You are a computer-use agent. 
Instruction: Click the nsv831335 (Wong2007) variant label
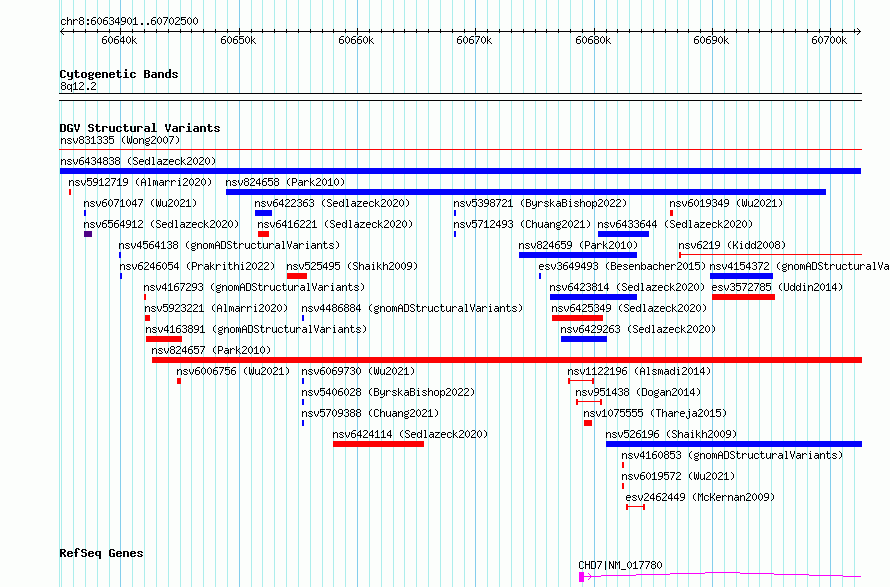120,140
